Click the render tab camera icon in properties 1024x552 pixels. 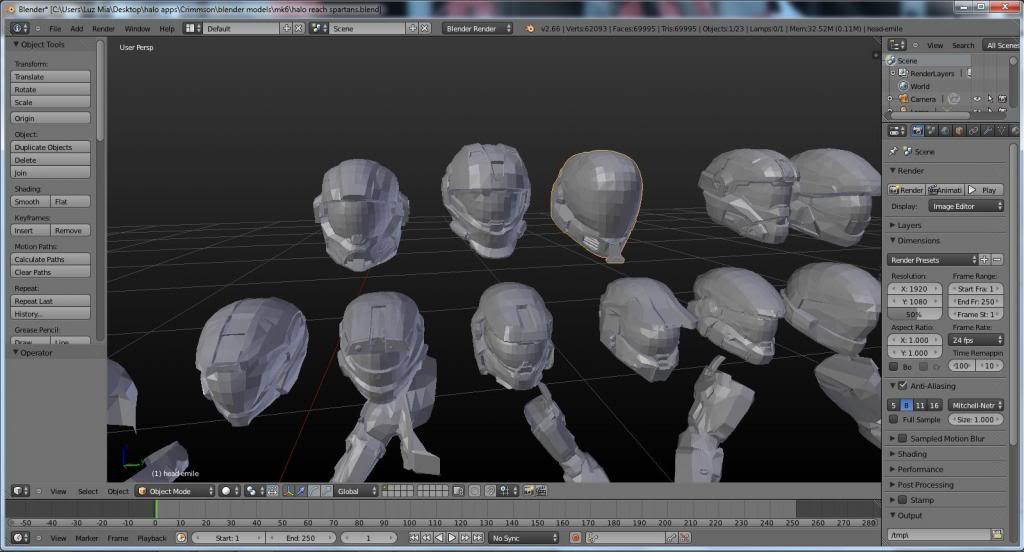pos(918,131)
